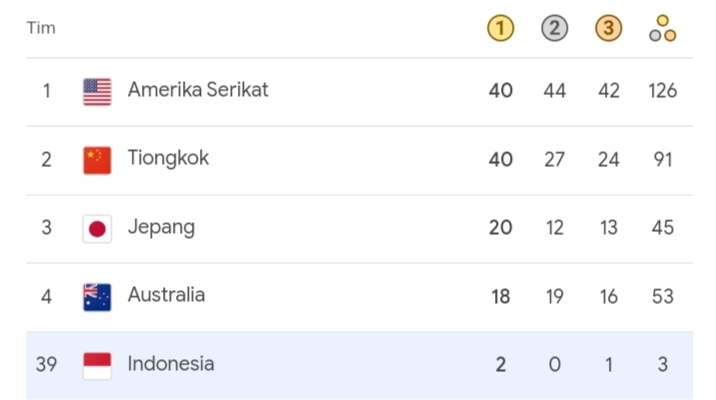Click the Indonesia flag icon
716x400 pixels.
pyautogui.click(x=97, y=365)
